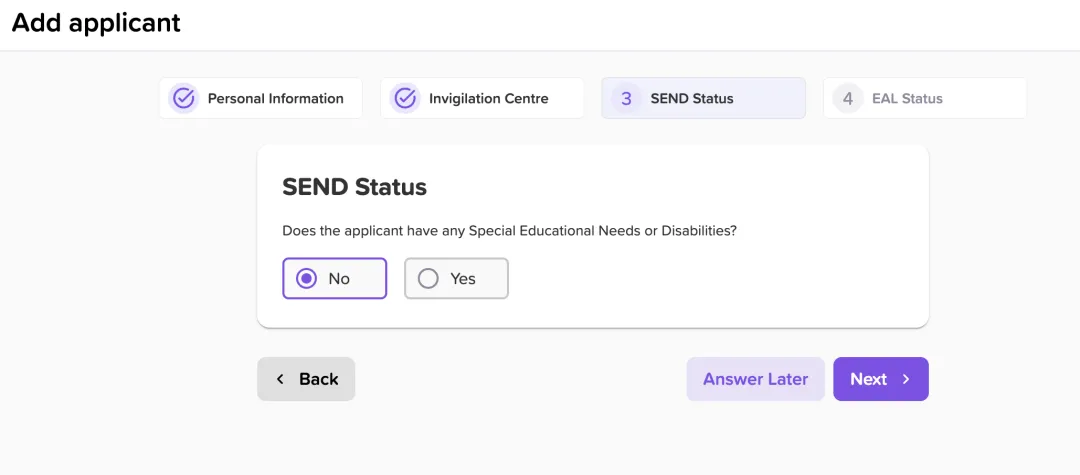Click the Answer Later button
This screenshot has height=475, width=1080.
[755, 379]
